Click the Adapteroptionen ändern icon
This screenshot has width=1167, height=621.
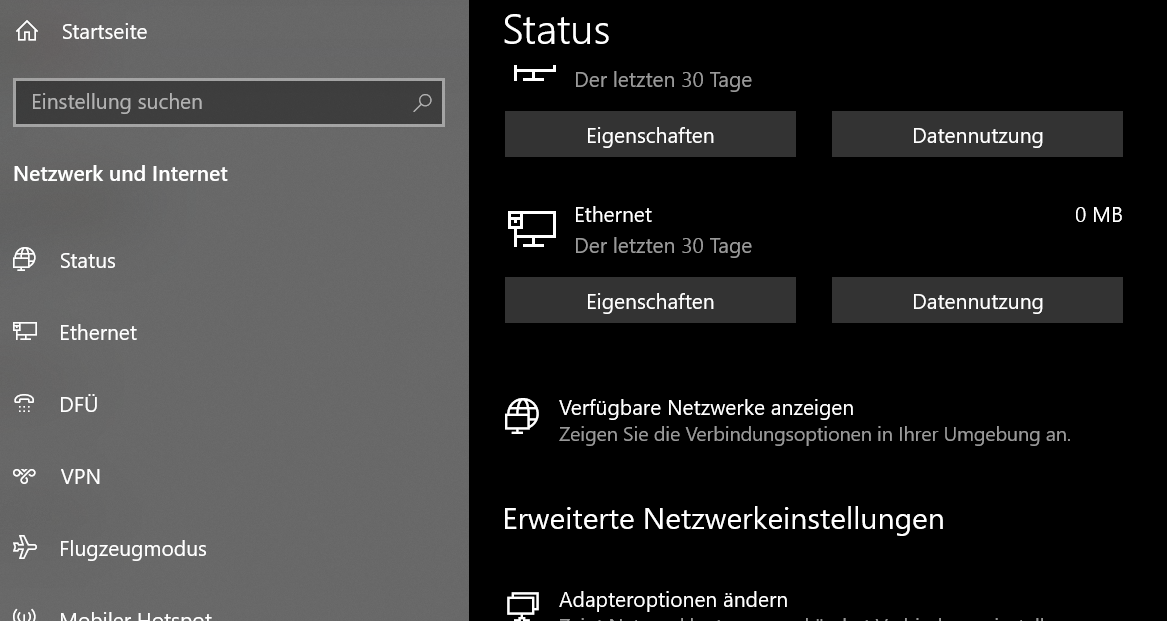(522, 604)
